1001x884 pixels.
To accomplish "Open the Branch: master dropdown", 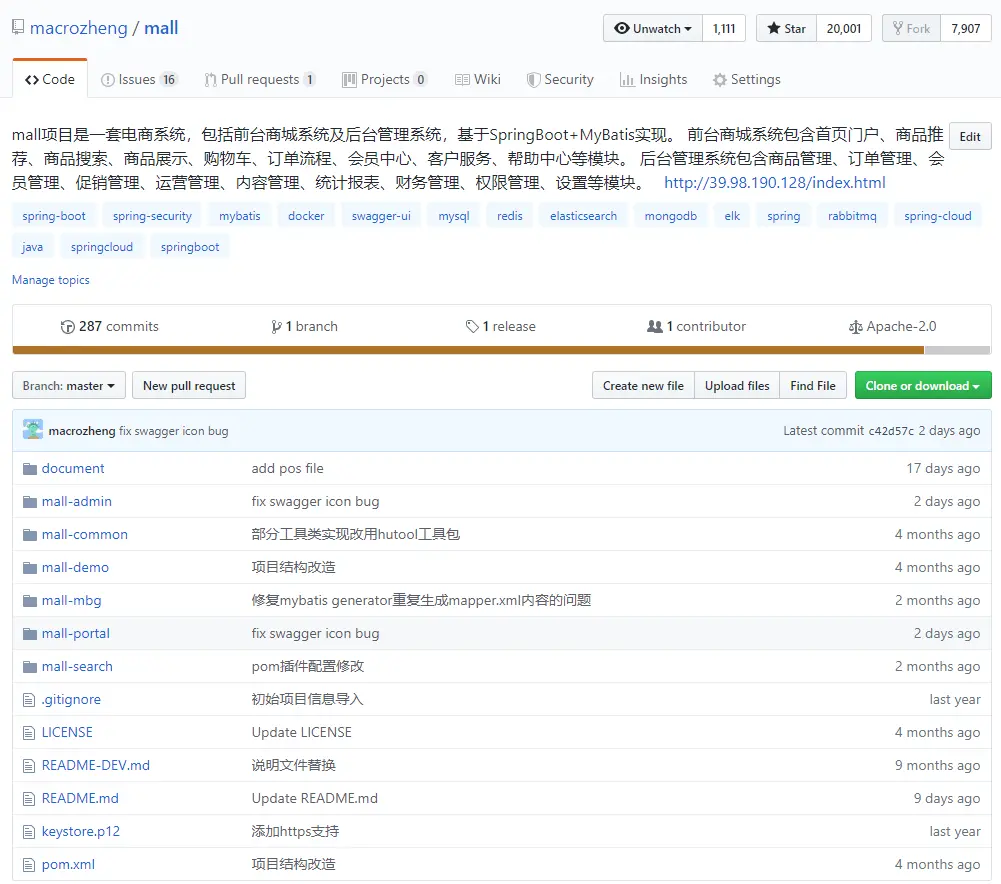I will pos(69,386).
